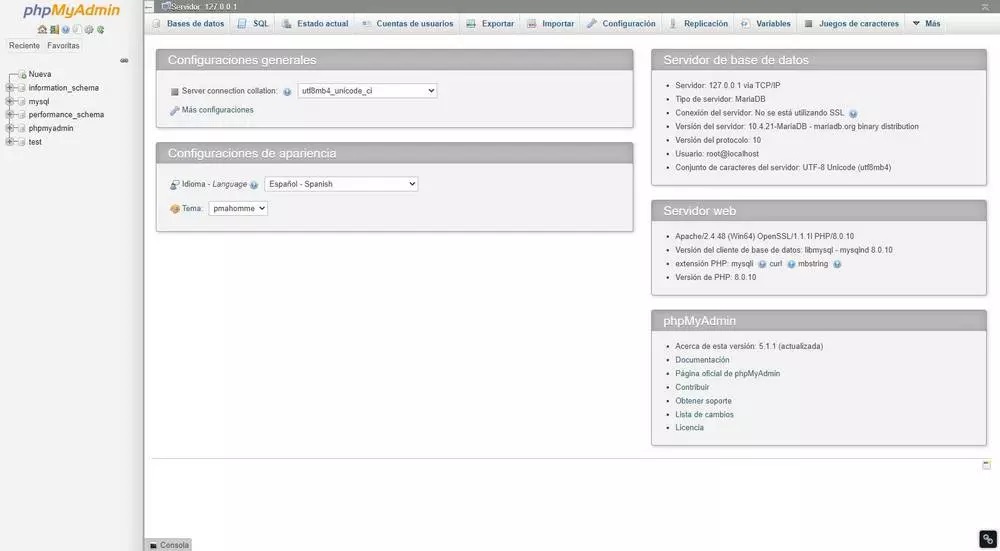
Task: Click the text 'Usuario: root@localhost'
Action: (x=717, y=154)
